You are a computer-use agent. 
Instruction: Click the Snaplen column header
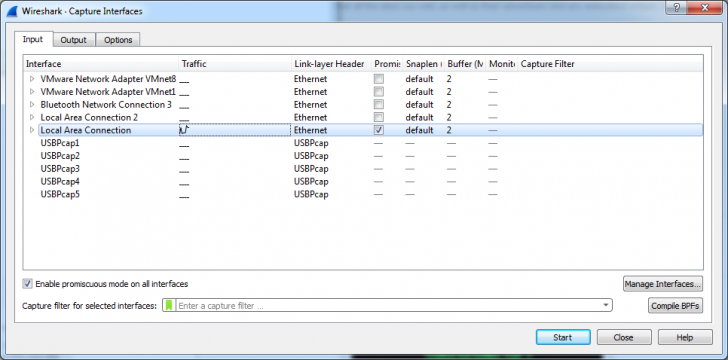423,64
